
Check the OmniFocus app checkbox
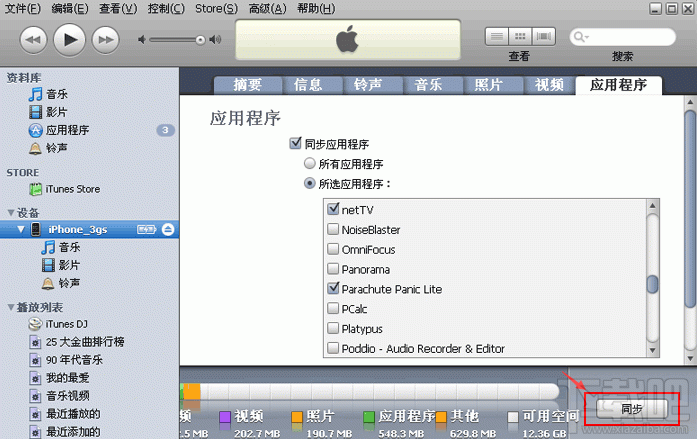[x=333, y=249]
